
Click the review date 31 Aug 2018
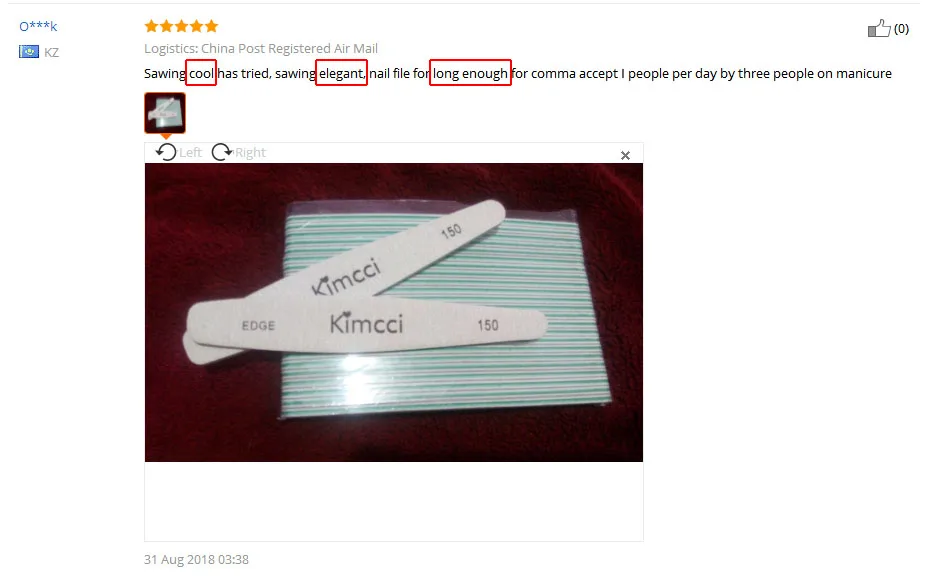[196, 559]
